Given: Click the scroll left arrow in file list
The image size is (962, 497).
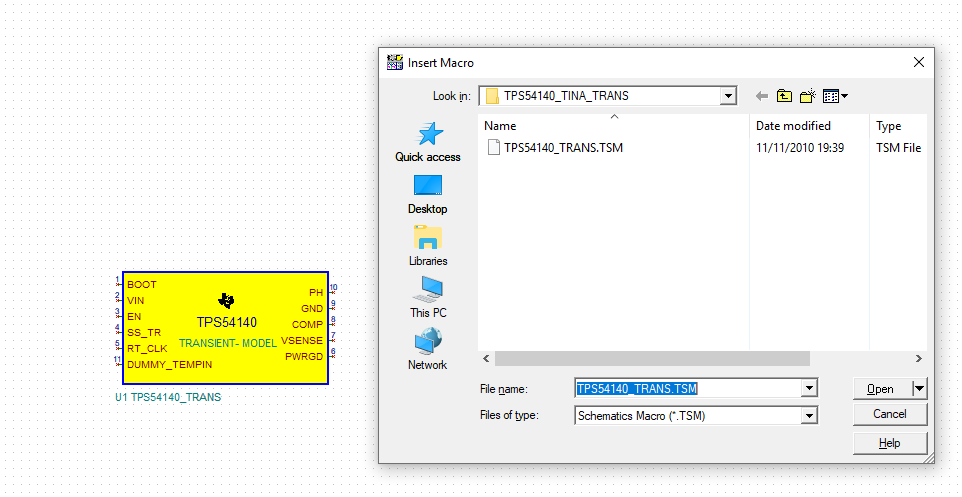Looking at the screenshot, I should 487,358.
